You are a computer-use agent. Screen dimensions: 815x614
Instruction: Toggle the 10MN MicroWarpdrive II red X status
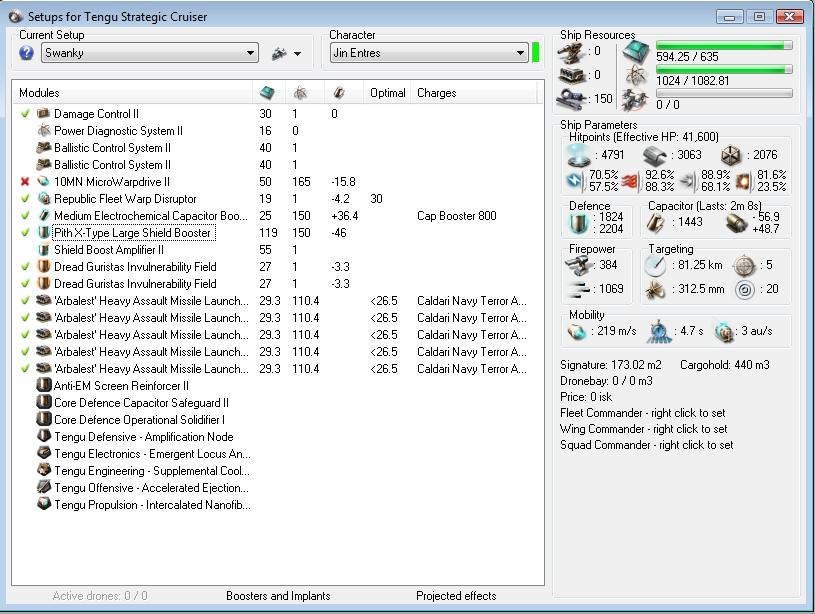(x=25, y=181)
